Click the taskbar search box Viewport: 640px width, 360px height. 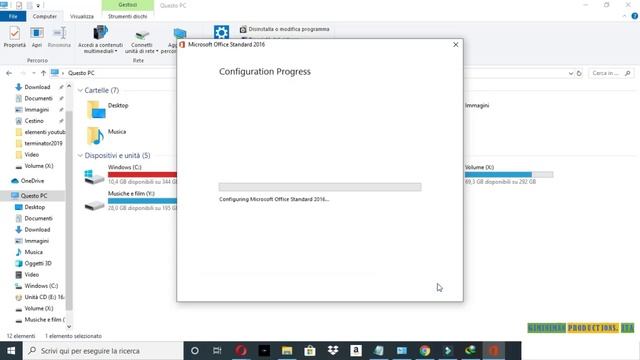(x=103, y=351)
